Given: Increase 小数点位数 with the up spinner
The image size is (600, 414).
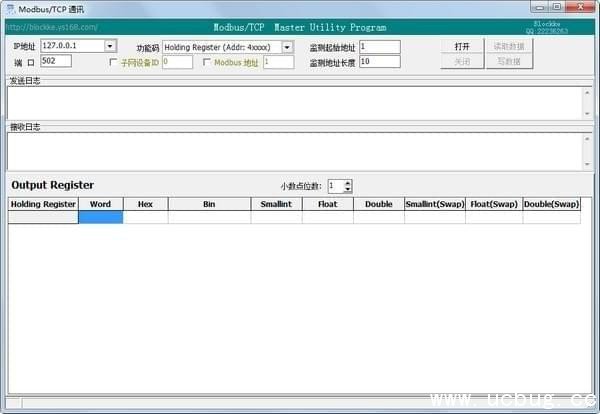Looking at the screenshot, I should (347, 183).
